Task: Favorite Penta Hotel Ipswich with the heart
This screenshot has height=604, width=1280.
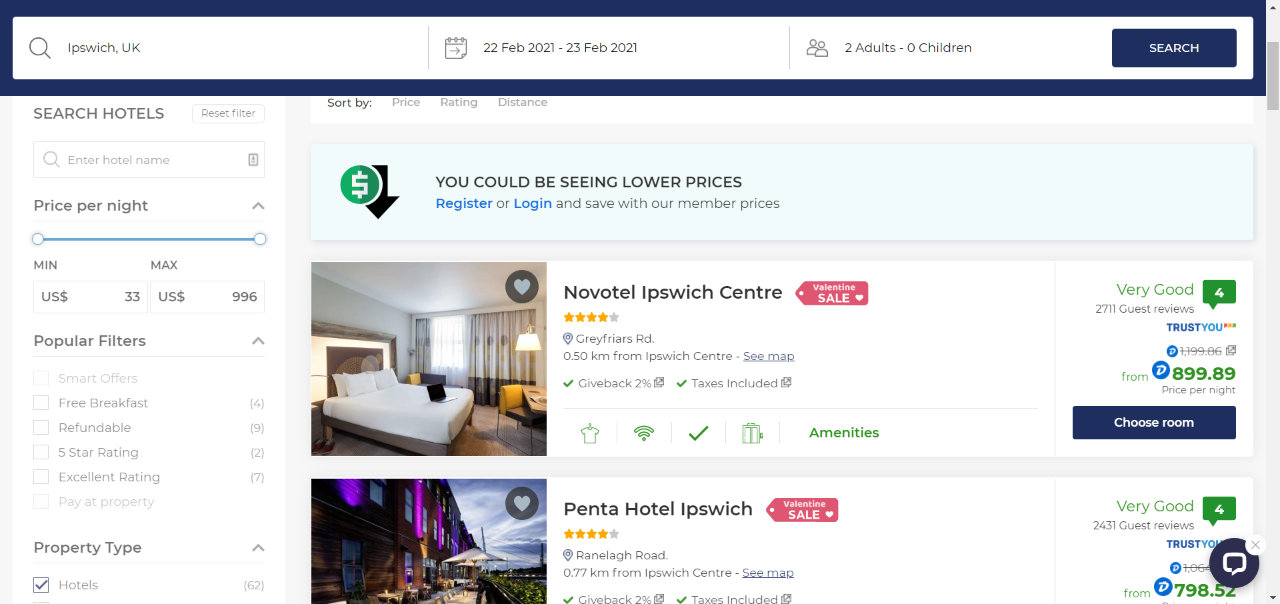Action: pos(521,503)
